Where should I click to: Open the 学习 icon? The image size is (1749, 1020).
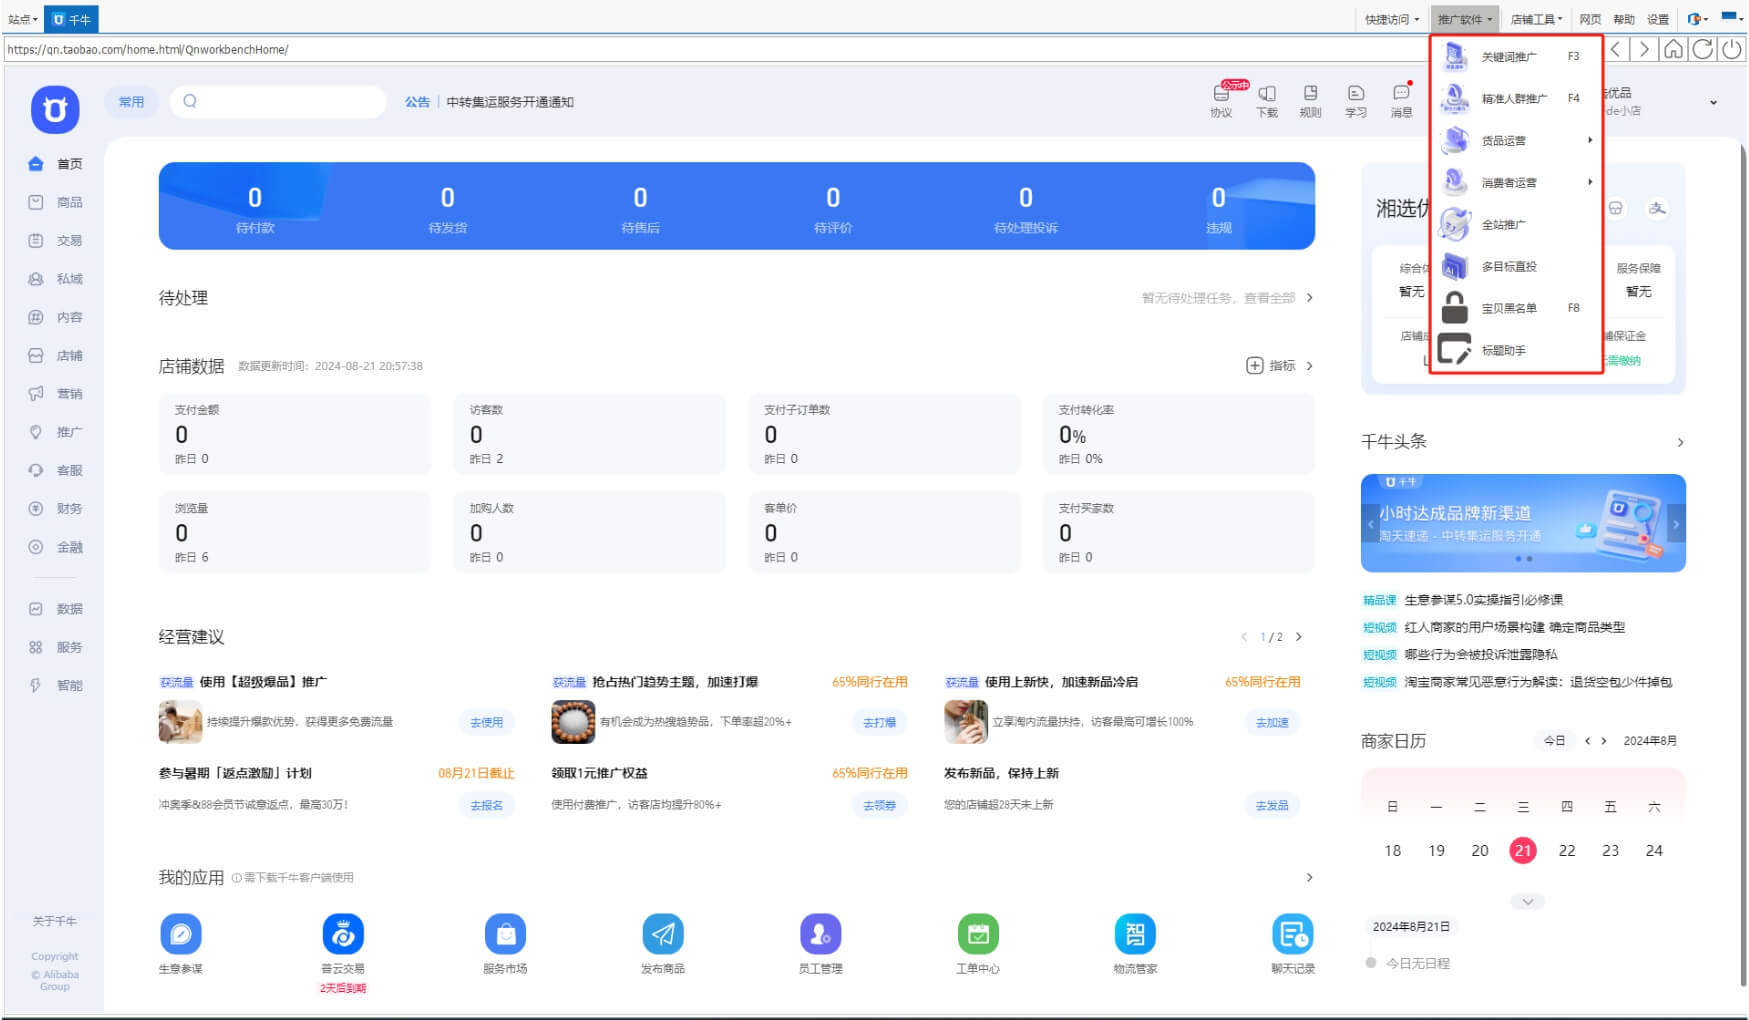(x=1356, y=101)
